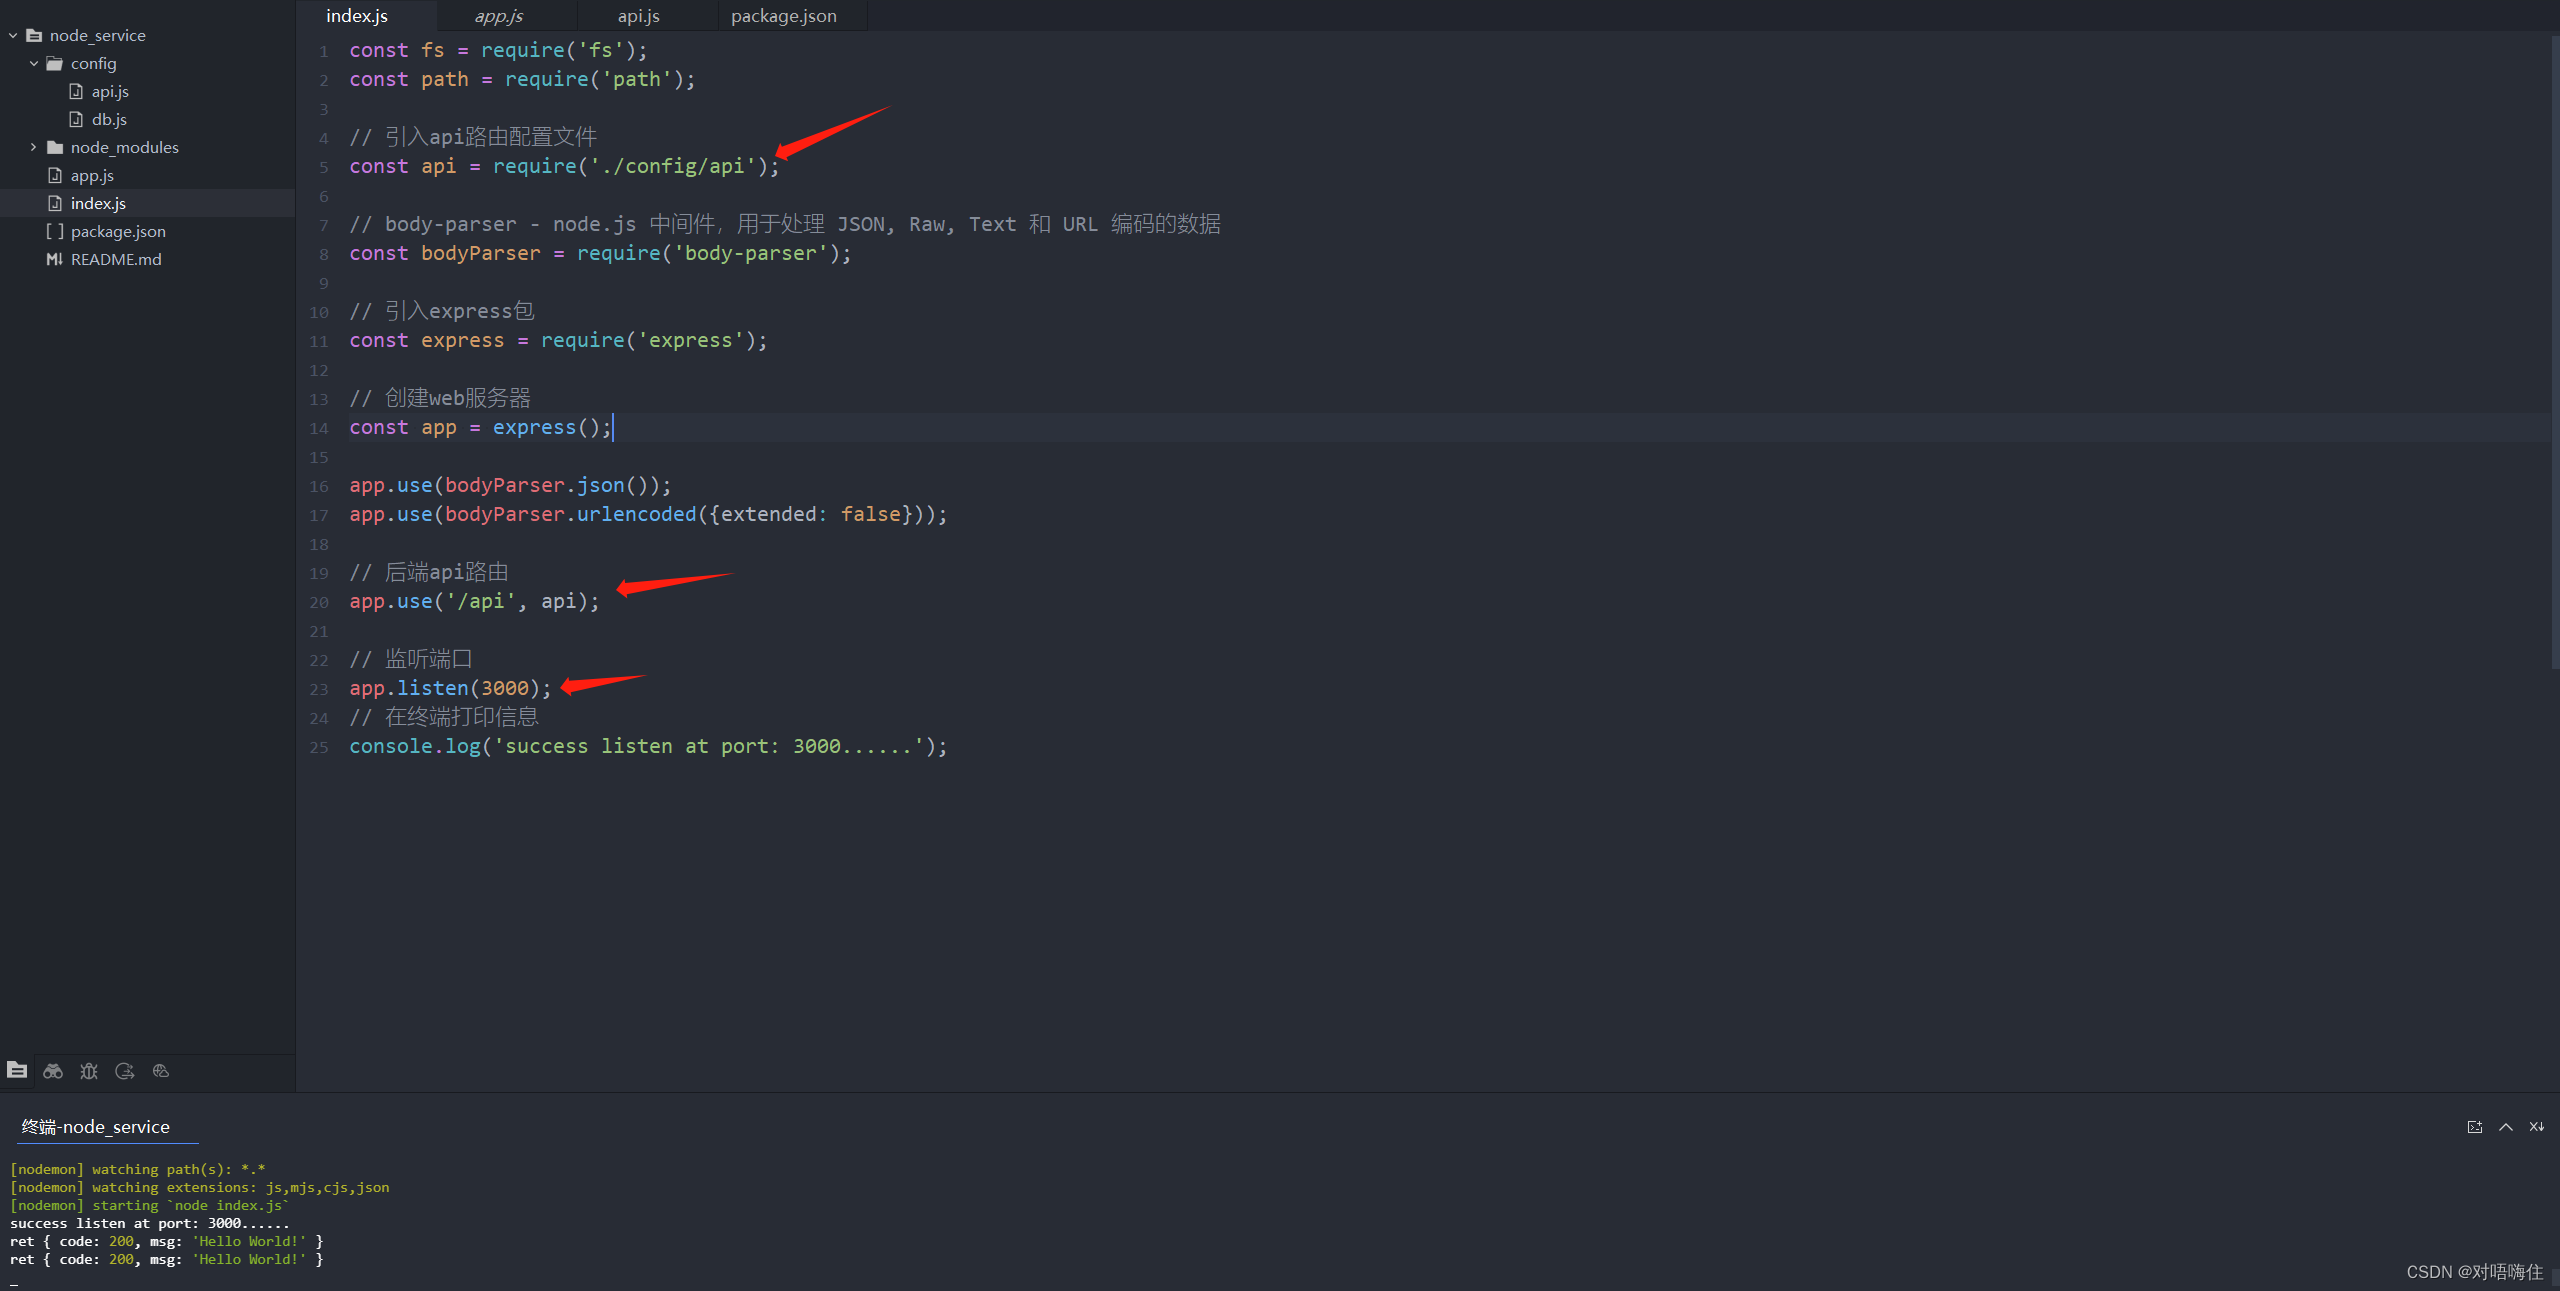Select the 终端-node_service terminal tab
This screenshot has height=1291, width=2560.
[96, 1127]
